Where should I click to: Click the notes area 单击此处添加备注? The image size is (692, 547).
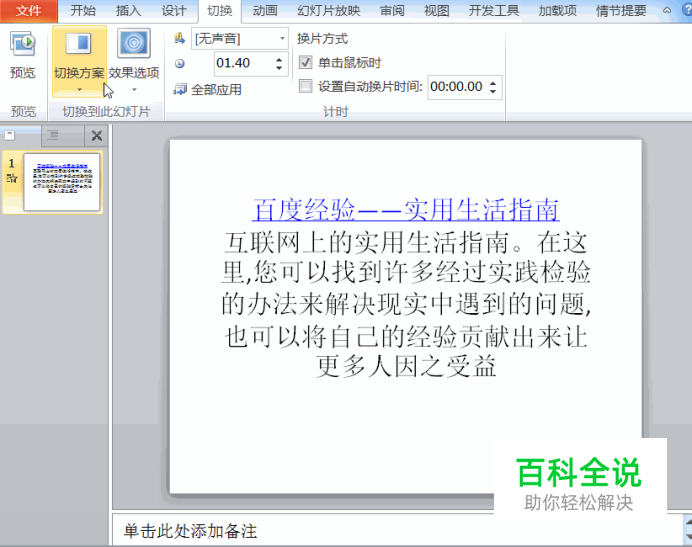coord(190,531)
